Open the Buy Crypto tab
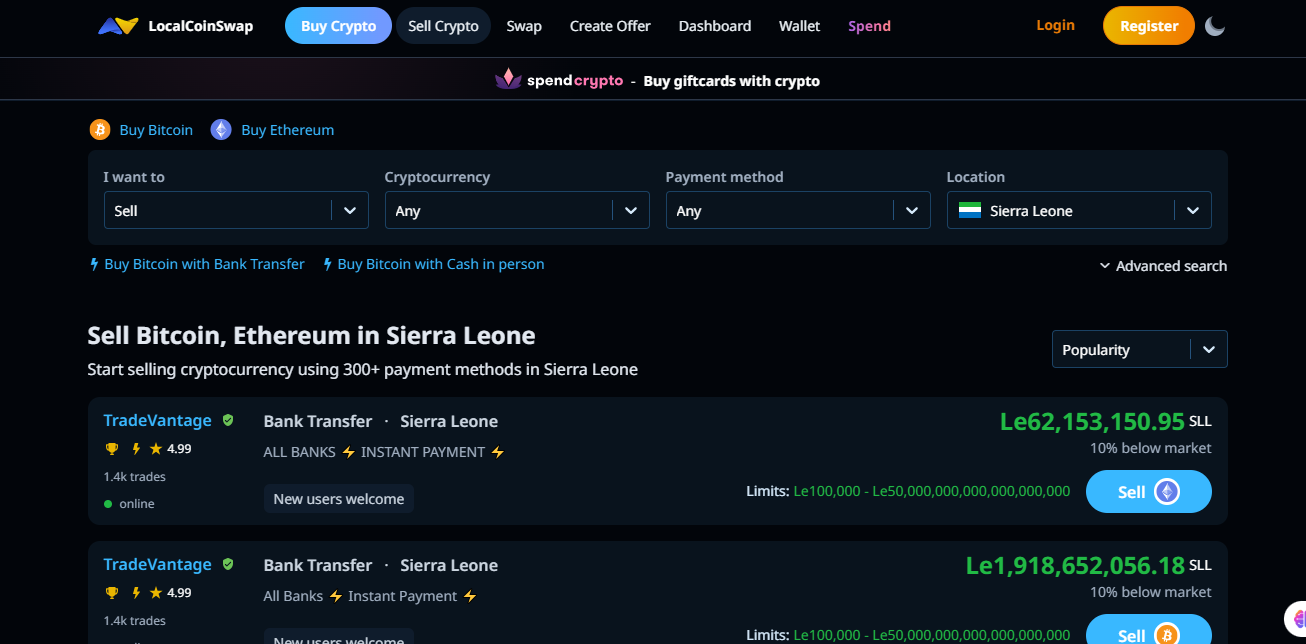 [338, 26]
